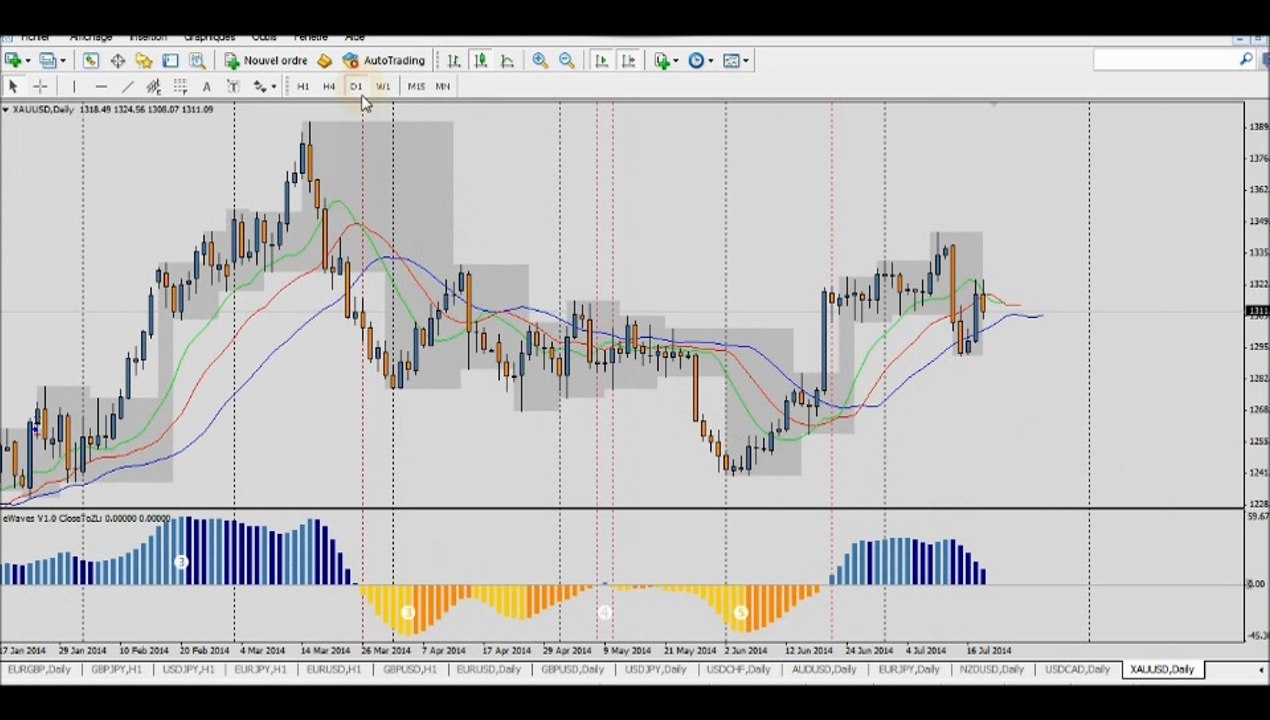Switch to USDJPY,H1 chart tab
This screenshot has width=1270, height=720.
tap(189, 669)
